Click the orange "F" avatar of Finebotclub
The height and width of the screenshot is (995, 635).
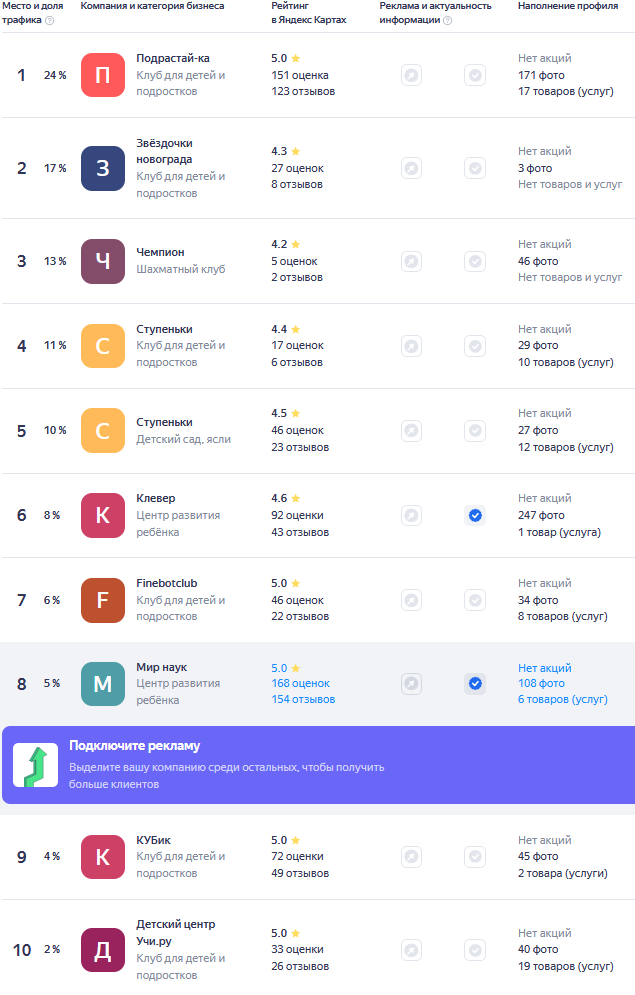(103, 600)
